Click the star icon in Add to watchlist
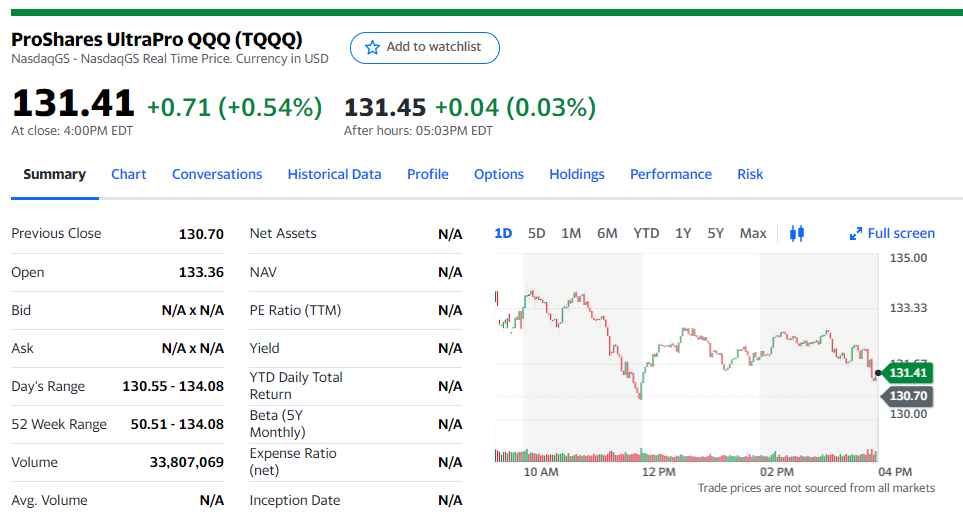 tap(372, 47)
